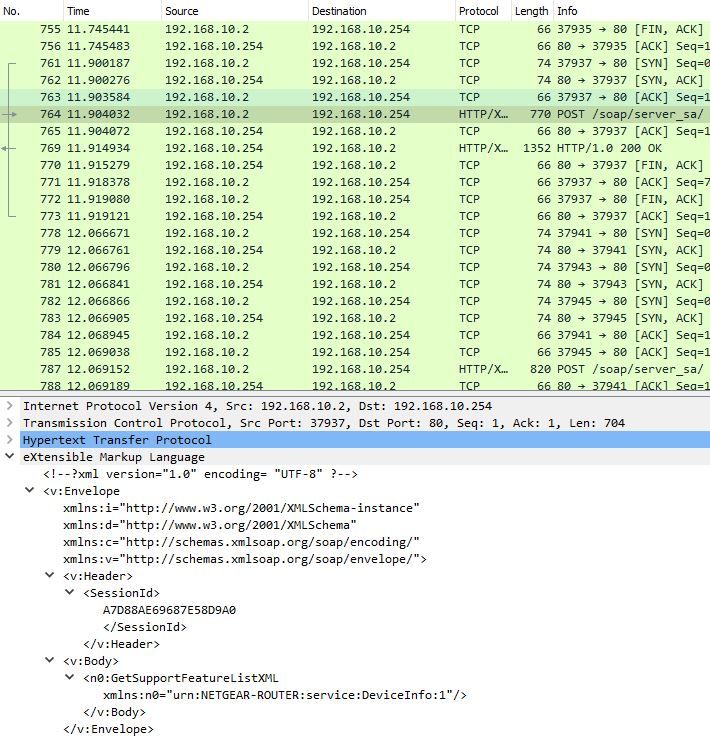This screenshot has width=710, height=751.
Task: Select packet 764 POST /soap/server_sa/
Action: click(355, 114)
